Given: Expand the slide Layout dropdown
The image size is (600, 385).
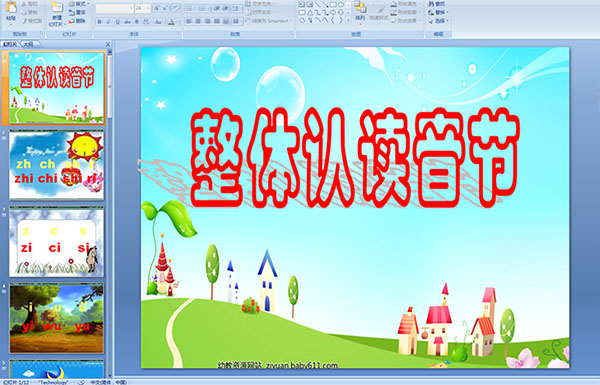Looking at the screenshot, I should (79, 4).
